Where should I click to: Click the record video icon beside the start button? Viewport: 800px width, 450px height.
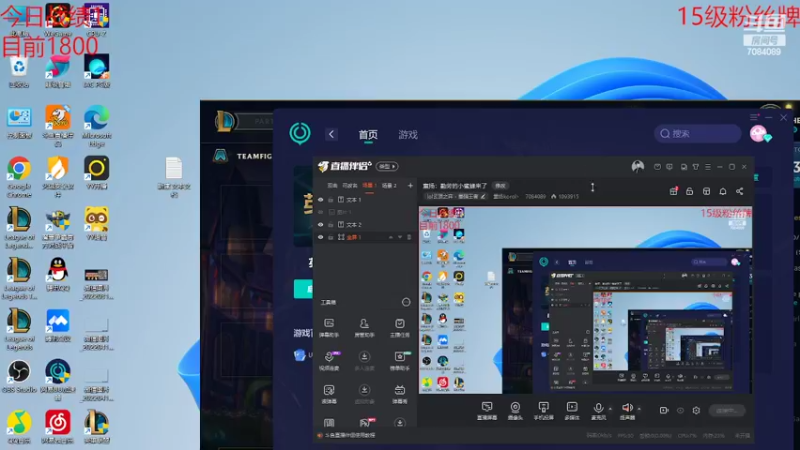pyautogui.click(x=664, y=410)
